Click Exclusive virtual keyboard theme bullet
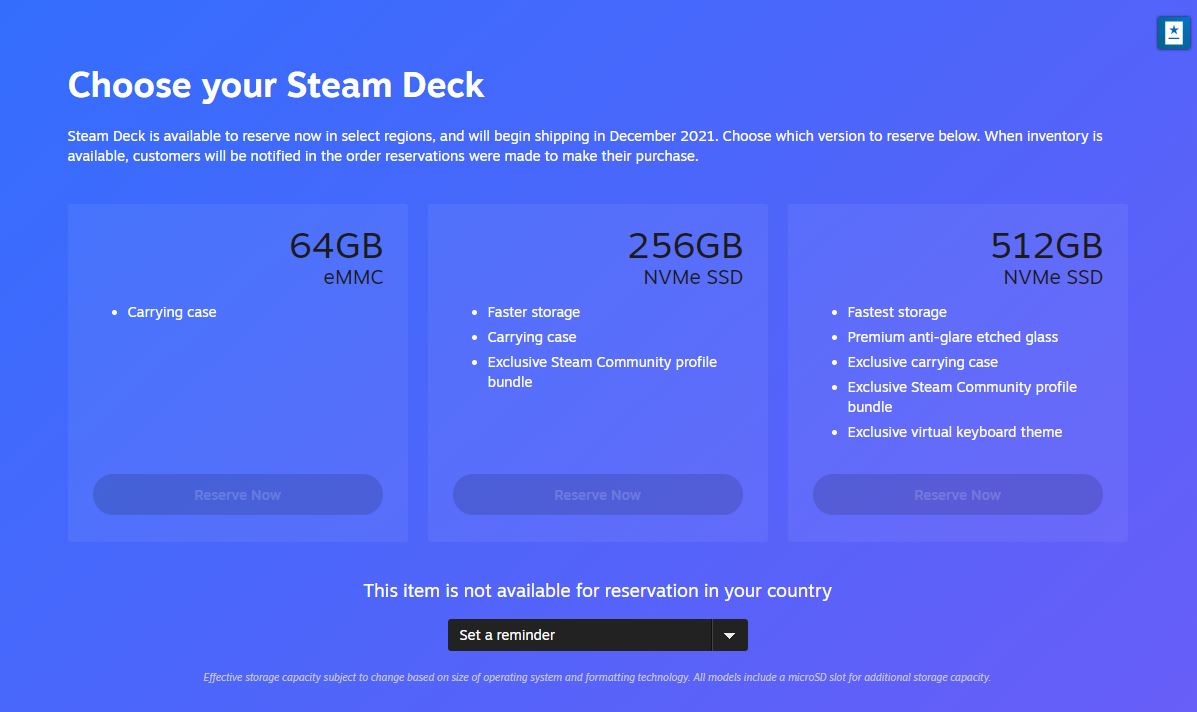The width and height of the screenshot is (1197, 712). tap(954, 432)
